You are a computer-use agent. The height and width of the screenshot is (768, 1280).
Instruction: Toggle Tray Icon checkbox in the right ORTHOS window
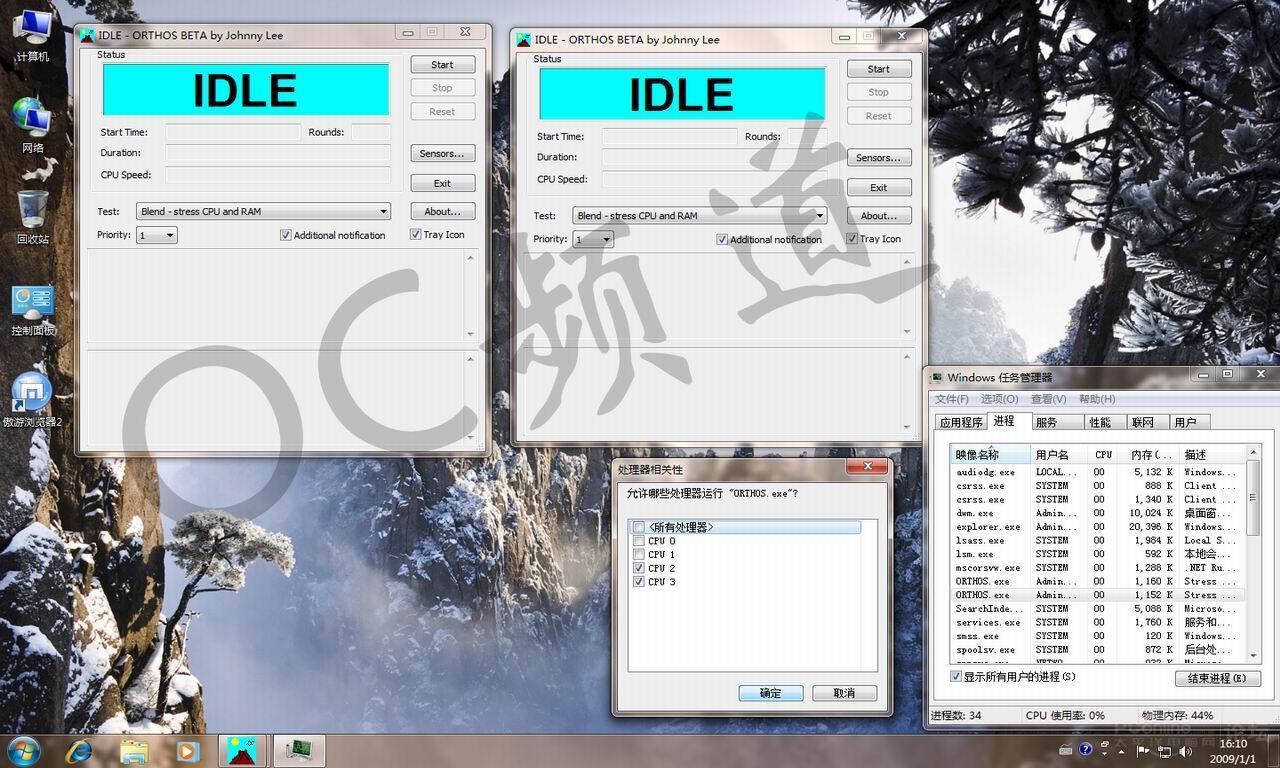click(852, 238)
